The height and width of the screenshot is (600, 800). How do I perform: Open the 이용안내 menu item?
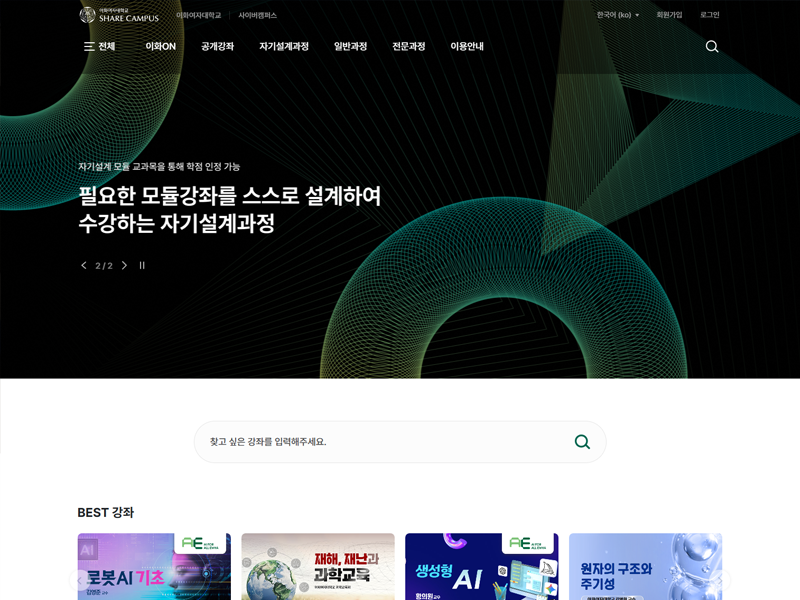[x=466, y=46]
